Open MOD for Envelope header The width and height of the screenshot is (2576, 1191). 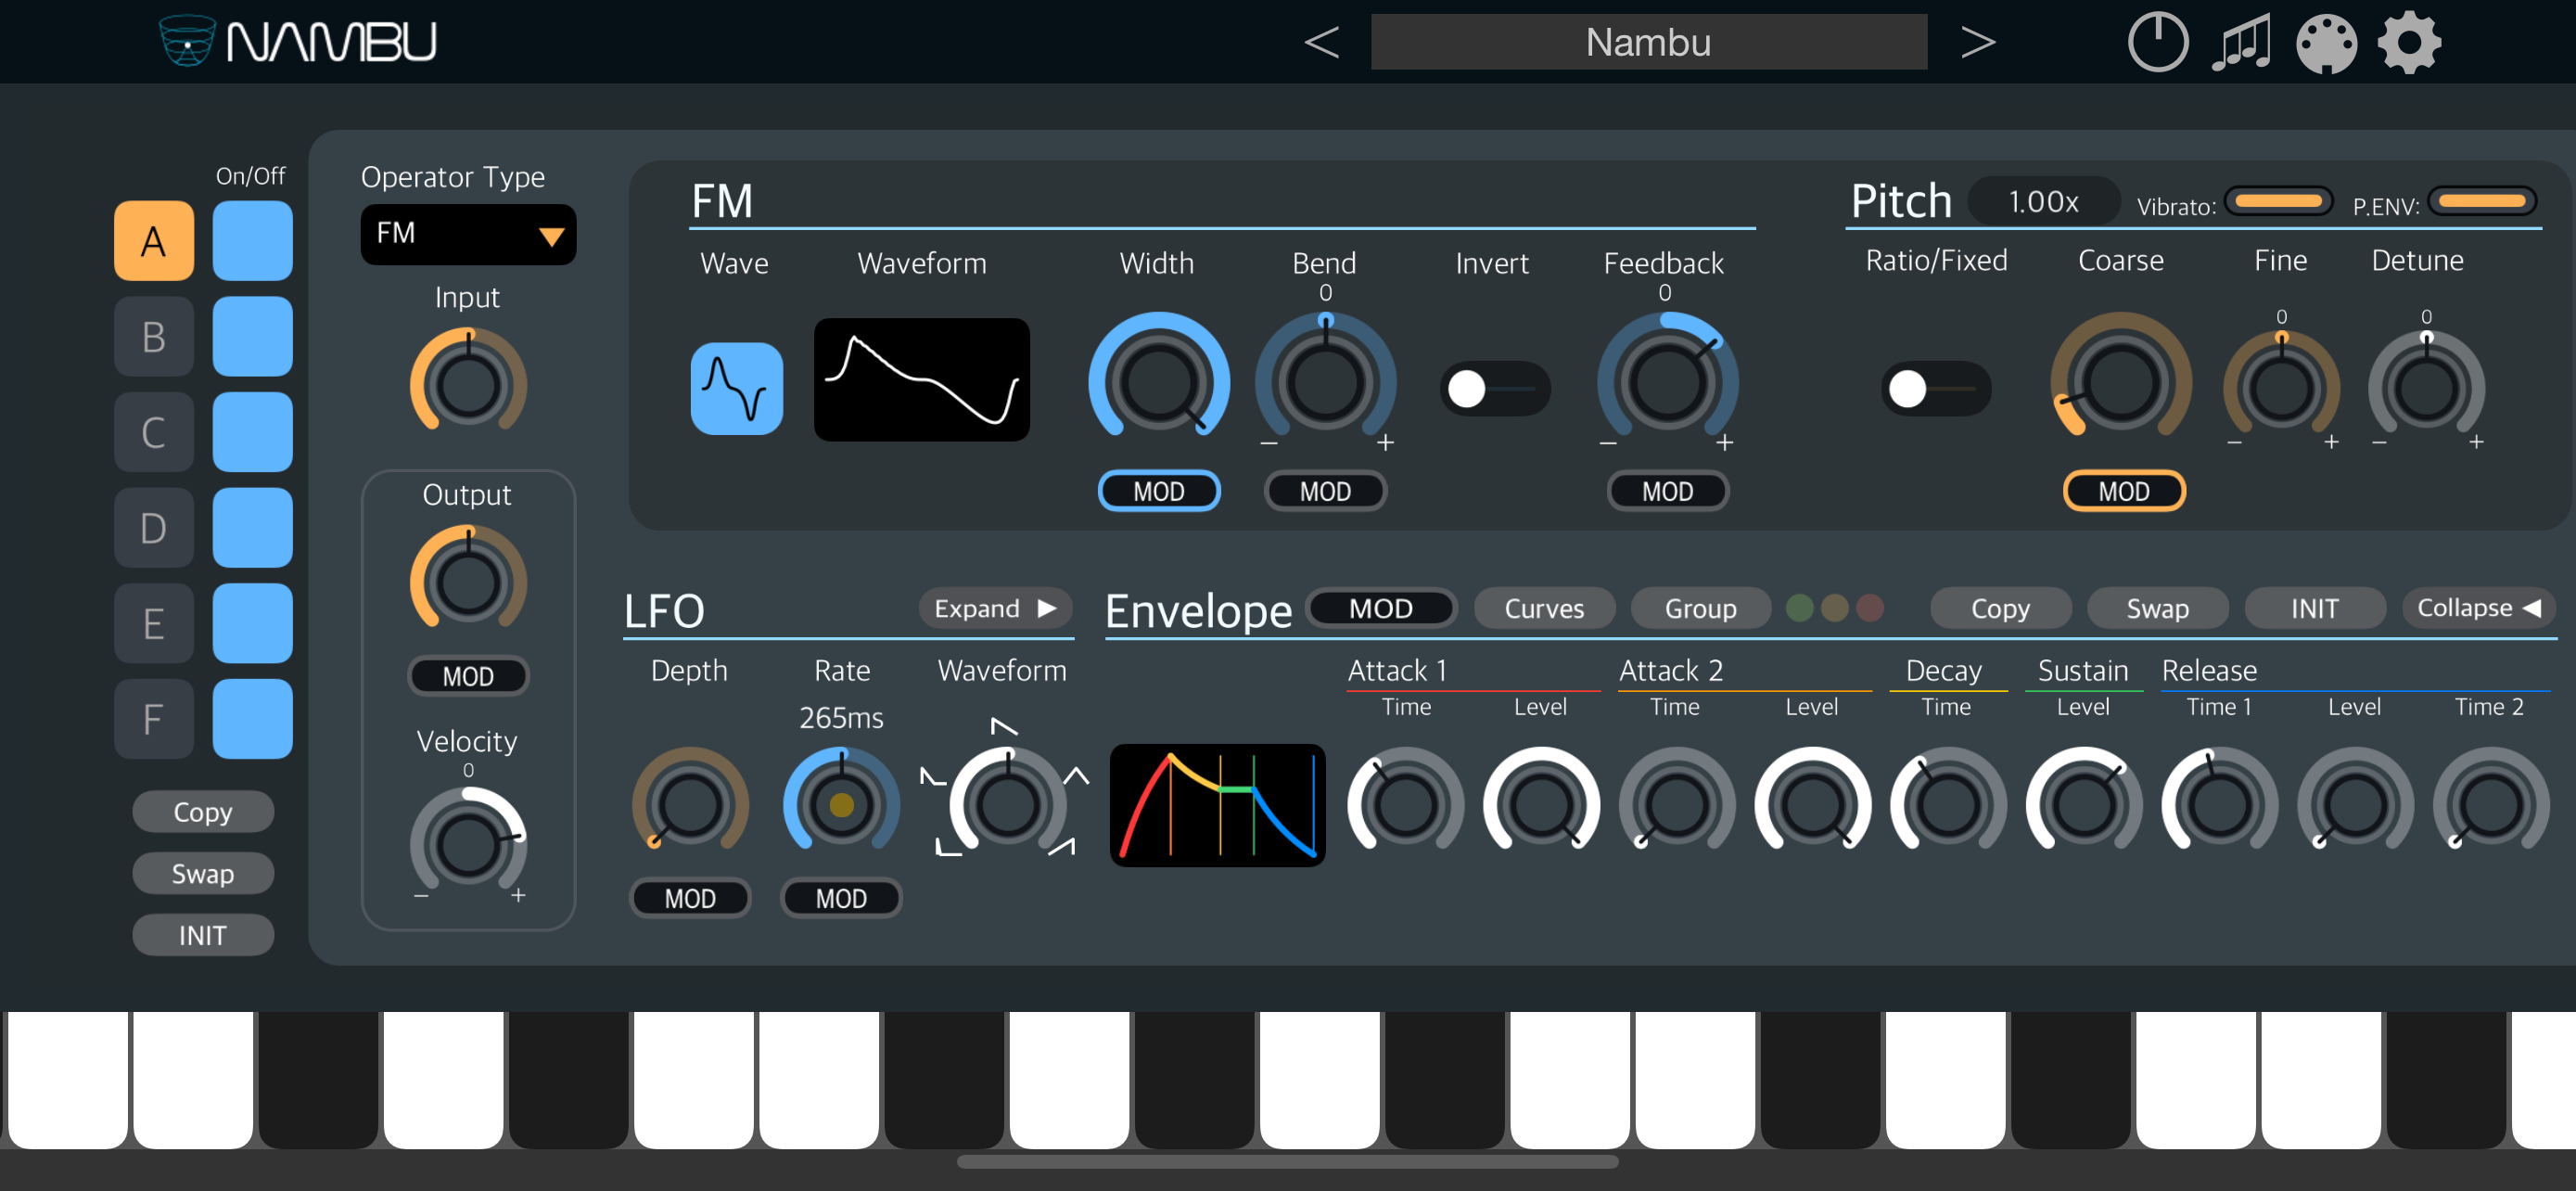[x=1380, y=608]
